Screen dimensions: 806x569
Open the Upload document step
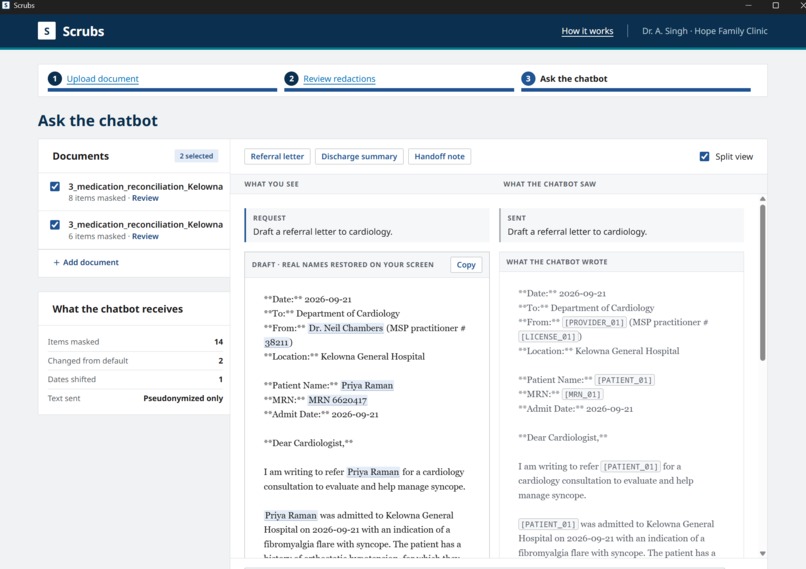pyautogui.click(x=102, y=79)
